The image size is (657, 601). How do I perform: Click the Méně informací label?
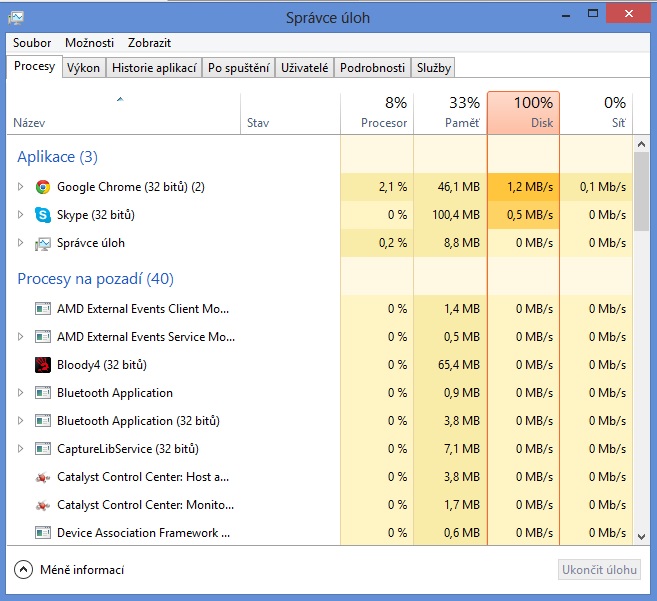click(x=82, y=570)
